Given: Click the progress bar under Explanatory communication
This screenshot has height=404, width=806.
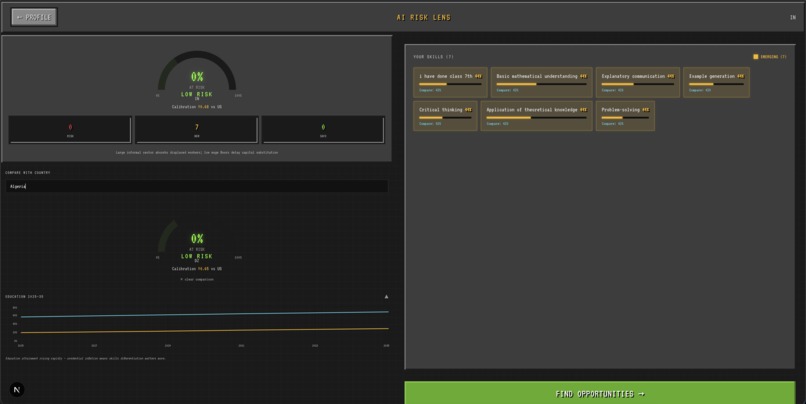Looking at the screenshot, I should pos(637,84).
